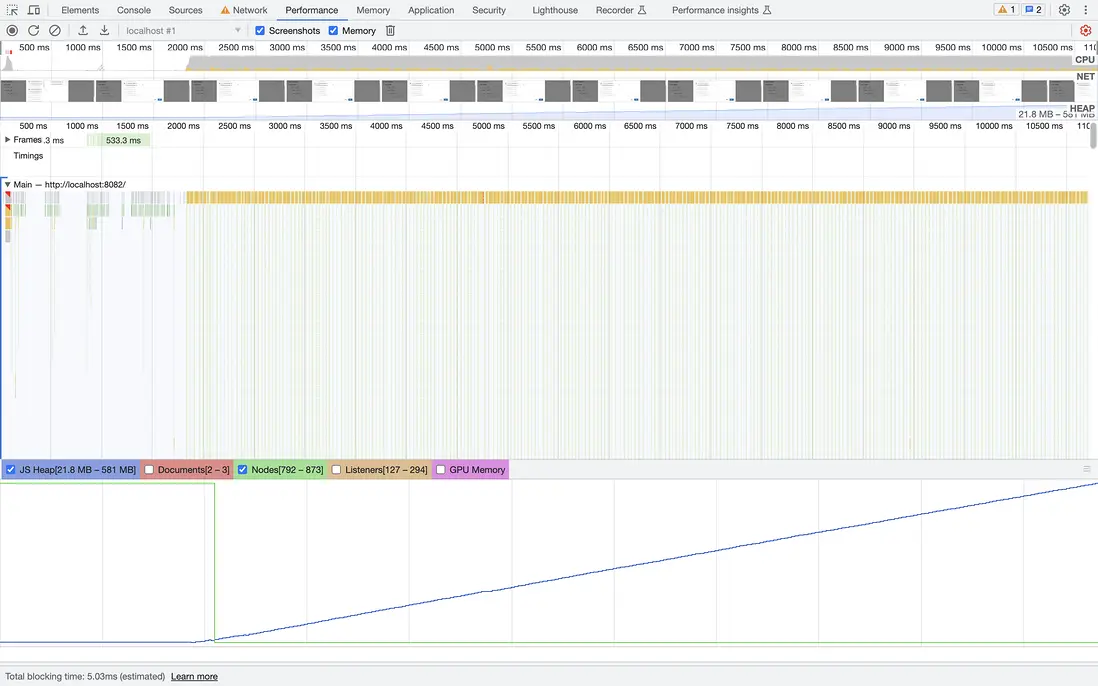This screenshot has height=686, width=1098.
Task: Open the Application tab
Action: pos(431,10)
